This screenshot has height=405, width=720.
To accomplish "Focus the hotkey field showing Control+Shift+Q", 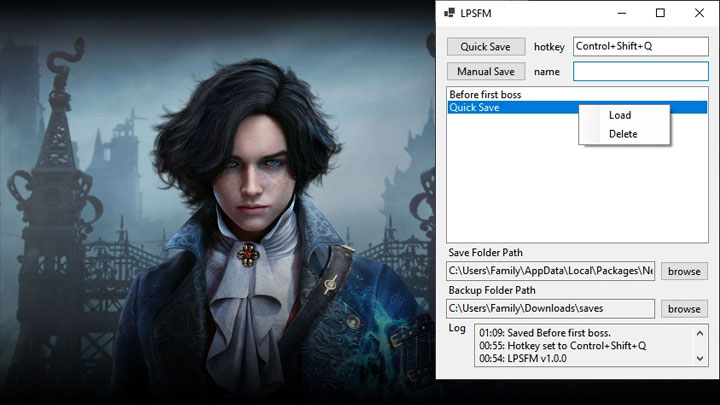I will (641, 46).
